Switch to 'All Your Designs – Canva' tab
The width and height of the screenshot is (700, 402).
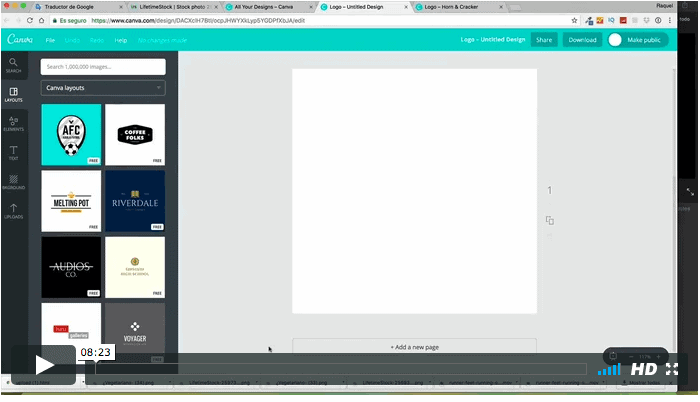pyautogui.click(x=269, y=7)
